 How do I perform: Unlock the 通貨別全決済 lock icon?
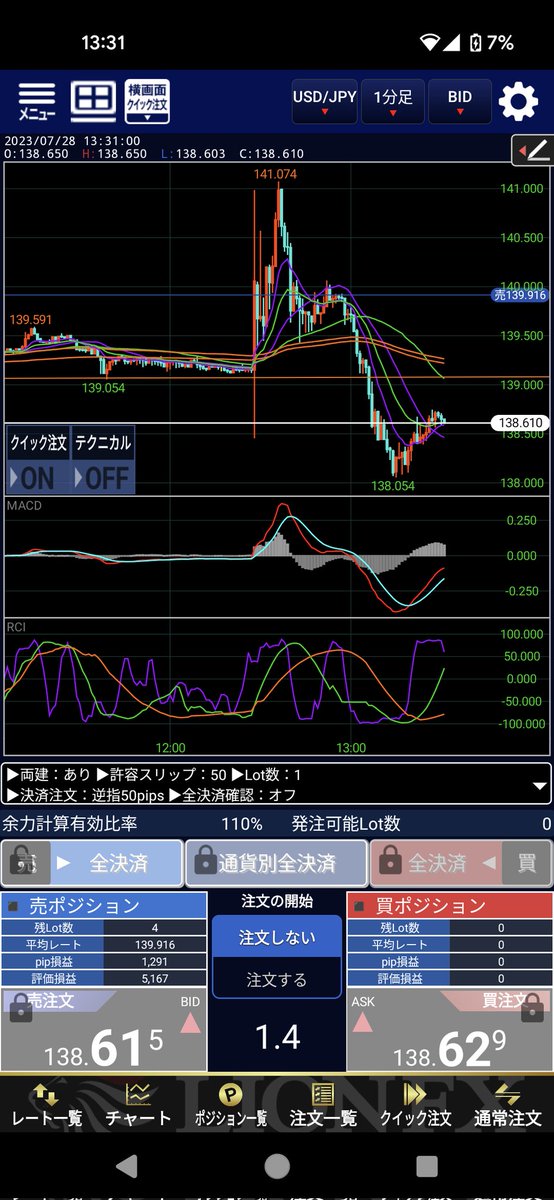205,862
